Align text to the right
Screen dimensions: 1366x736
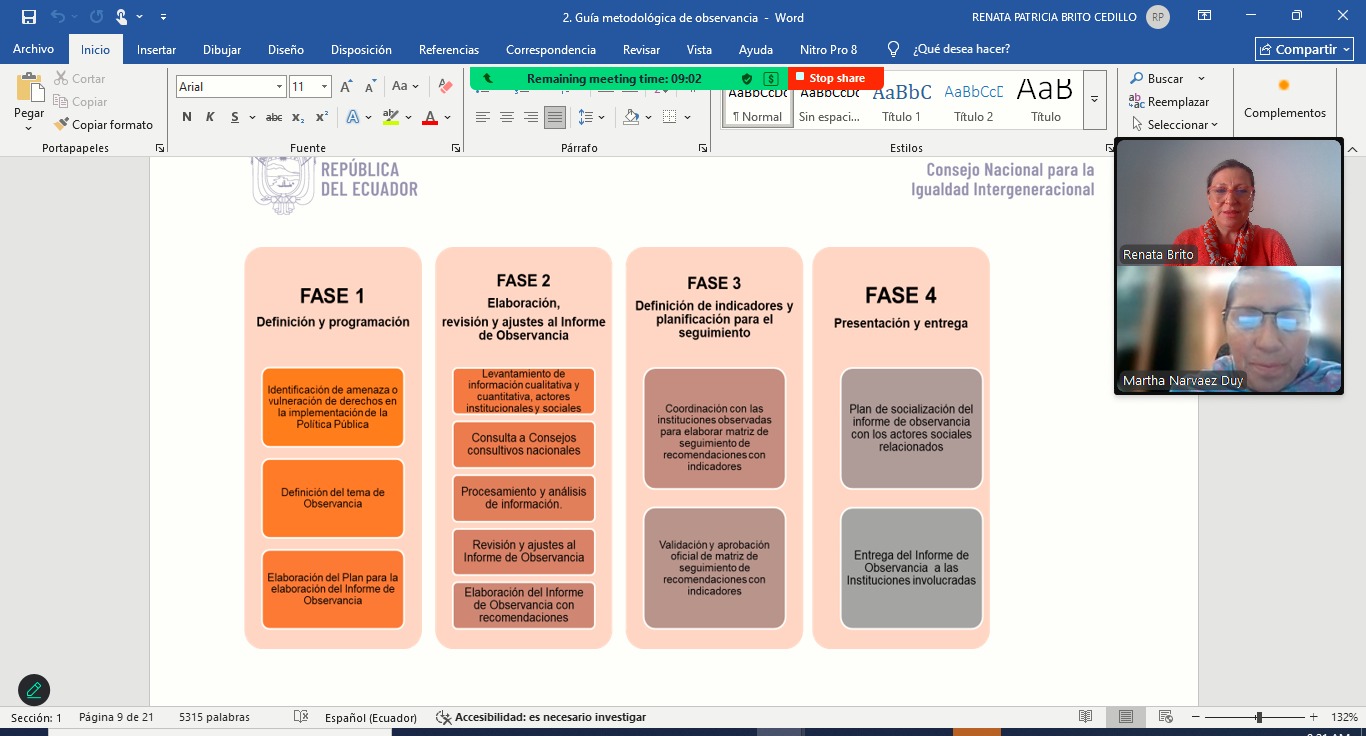coord(531,117)
